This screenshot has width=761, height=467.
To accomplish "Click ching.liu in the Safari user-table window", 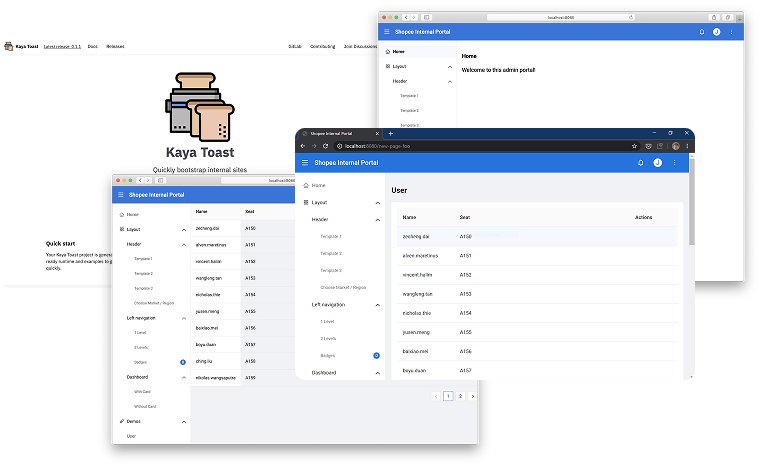I will (x=204, y=361).
